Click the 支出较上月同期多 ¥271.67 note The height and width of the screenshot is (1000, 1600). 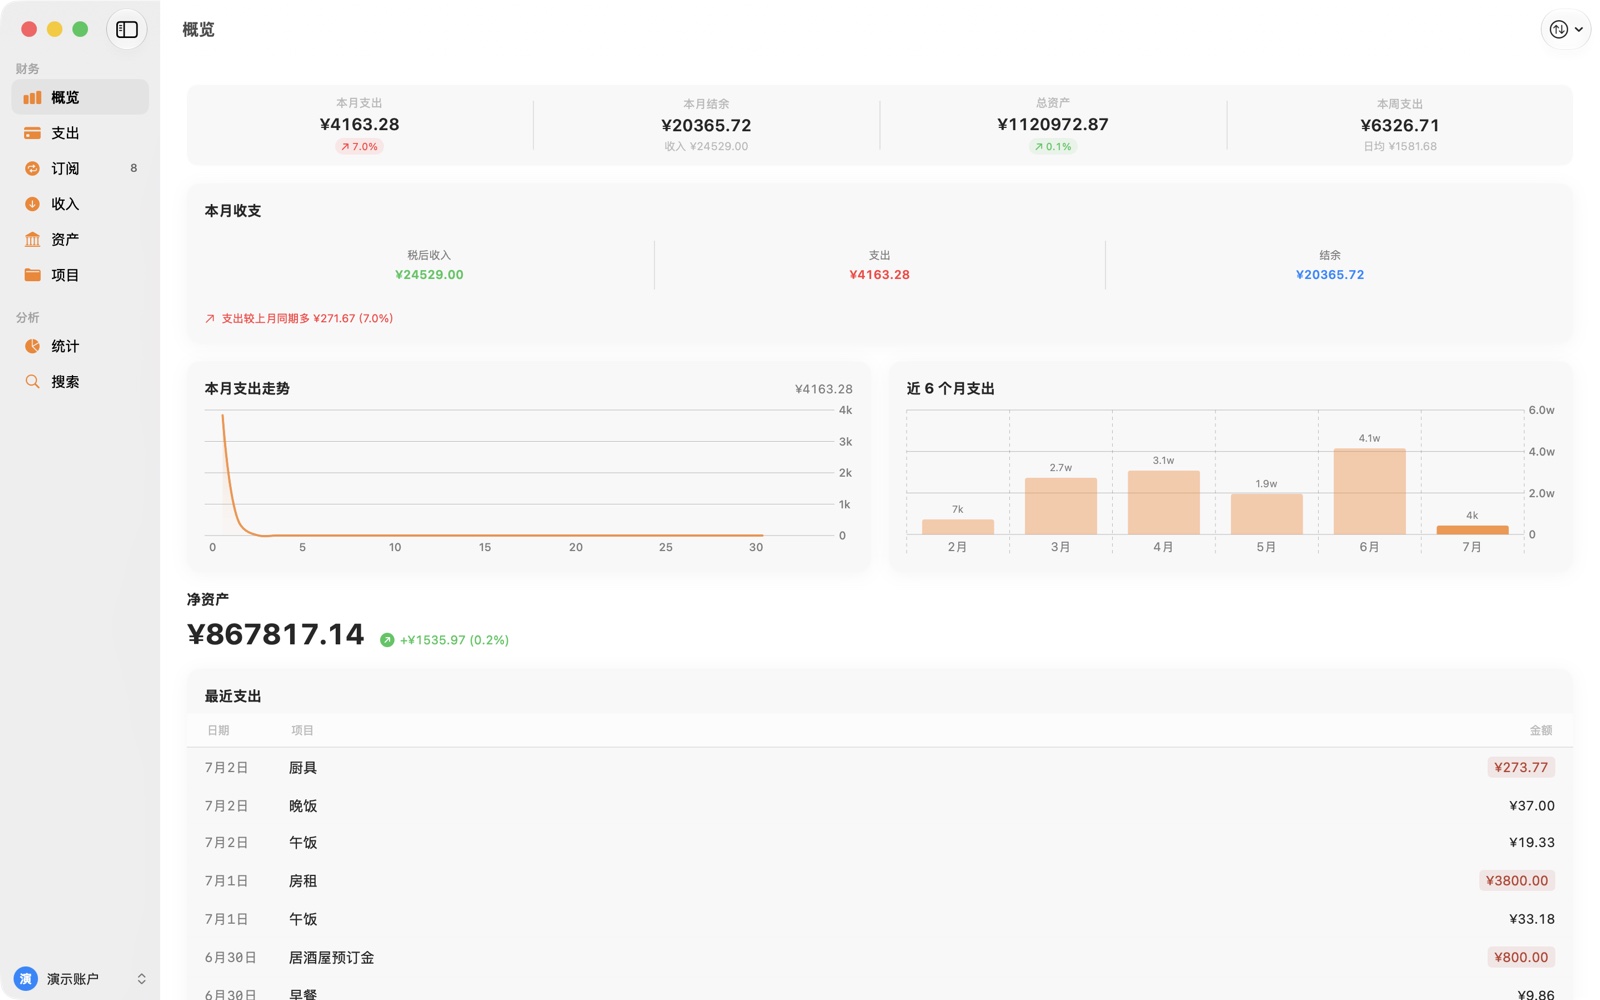299,318
